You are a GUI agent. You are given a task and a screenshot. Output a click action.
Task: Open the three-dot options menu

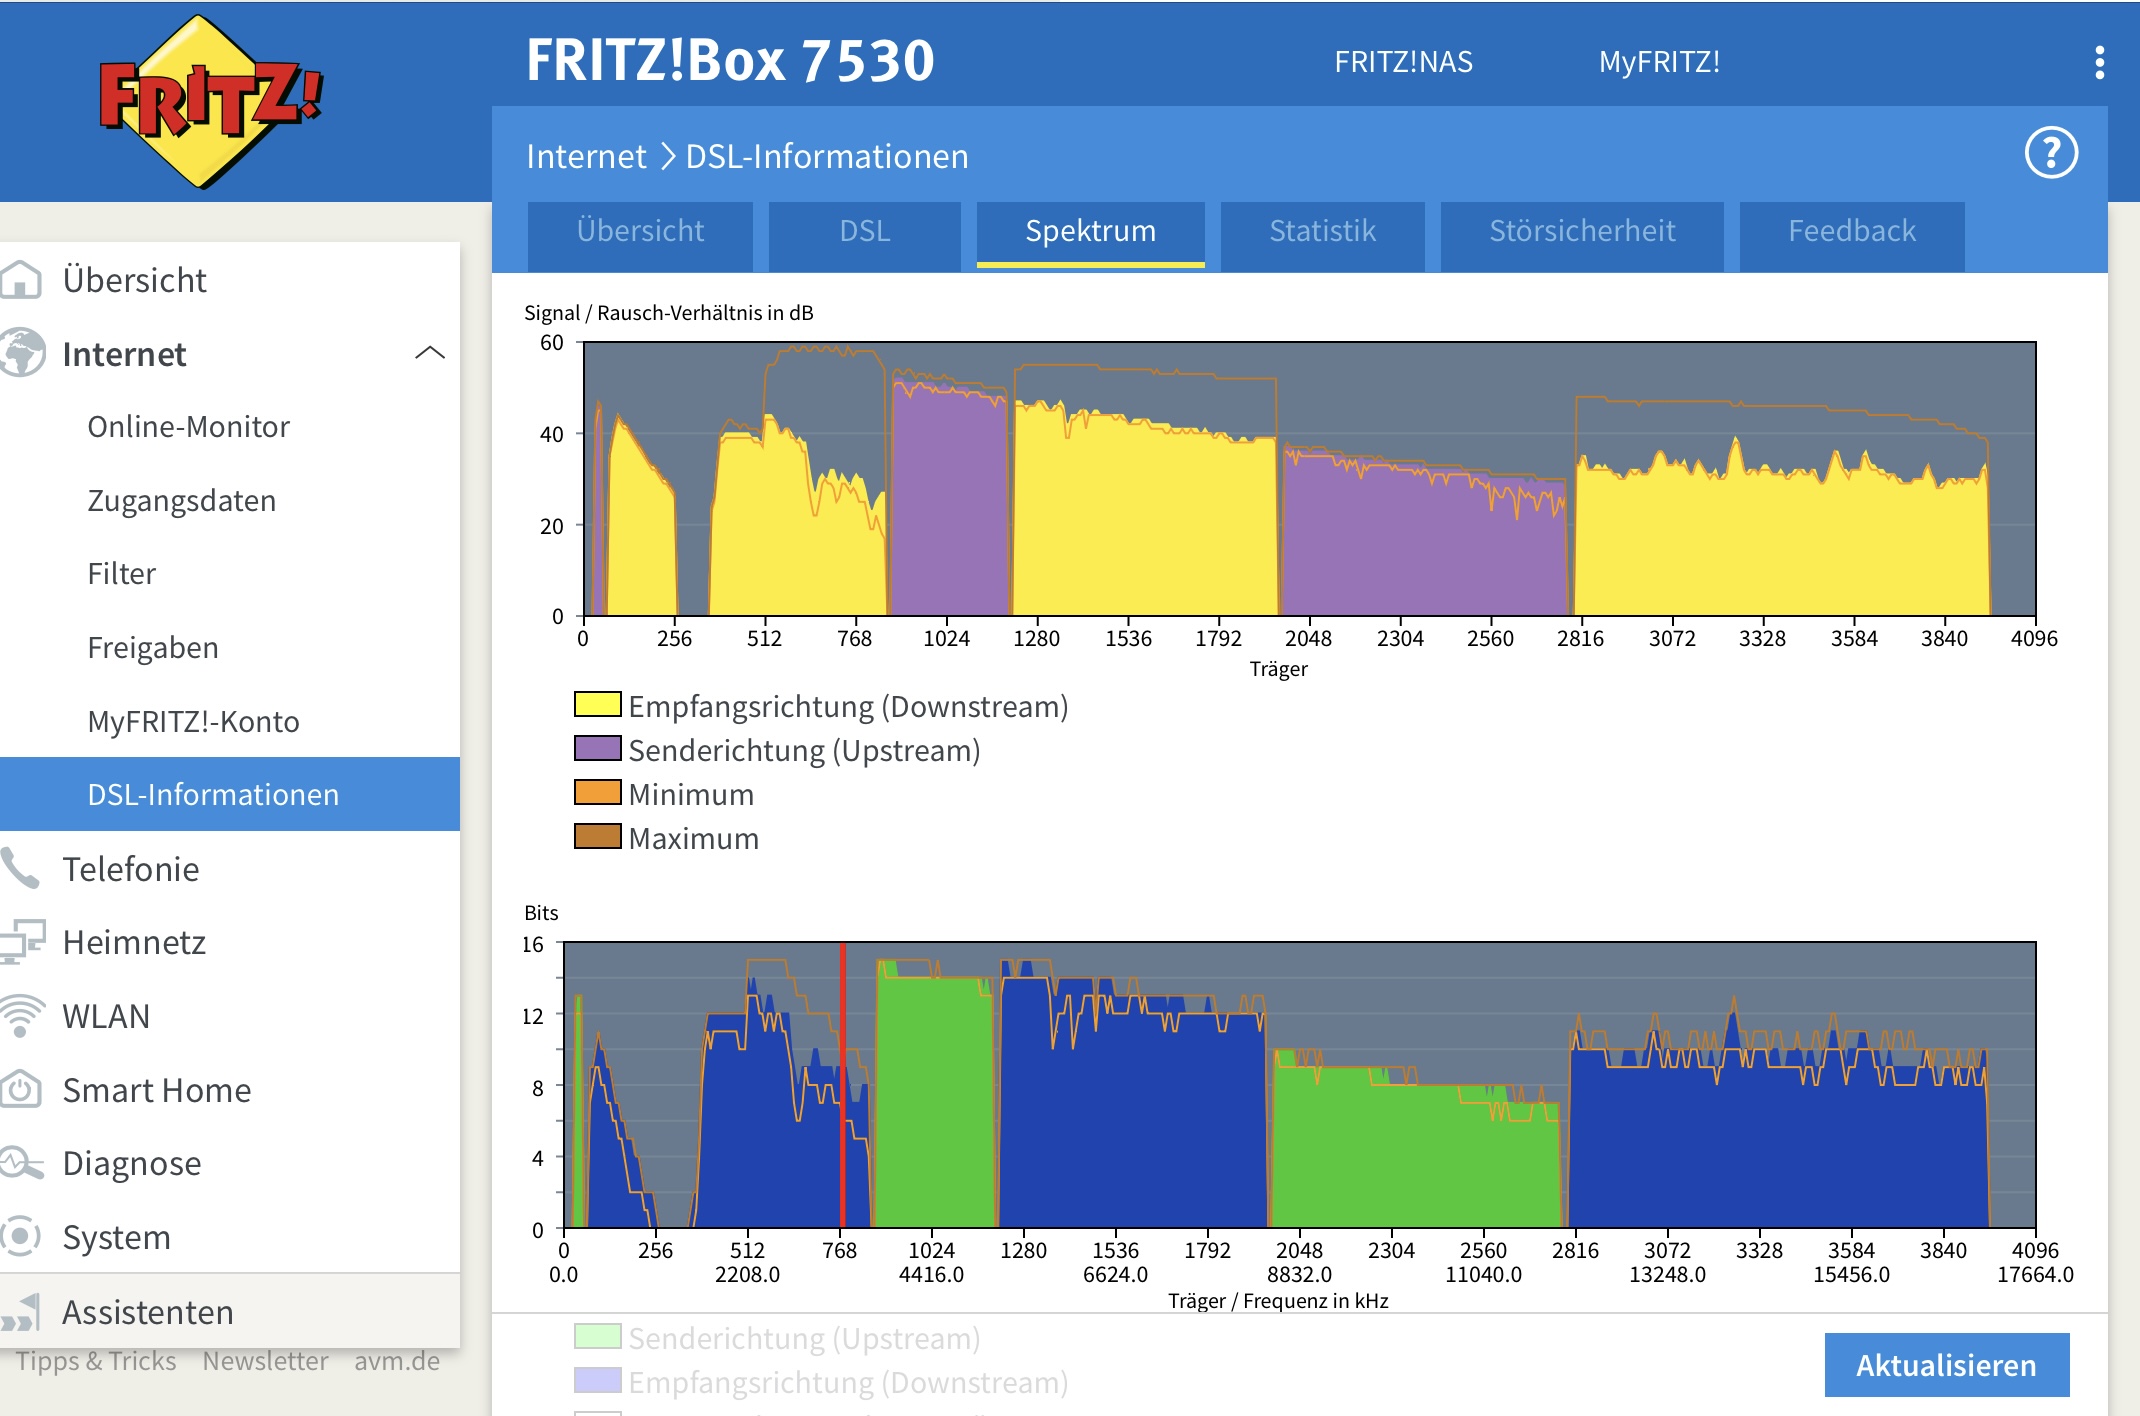pos(2099,62)
